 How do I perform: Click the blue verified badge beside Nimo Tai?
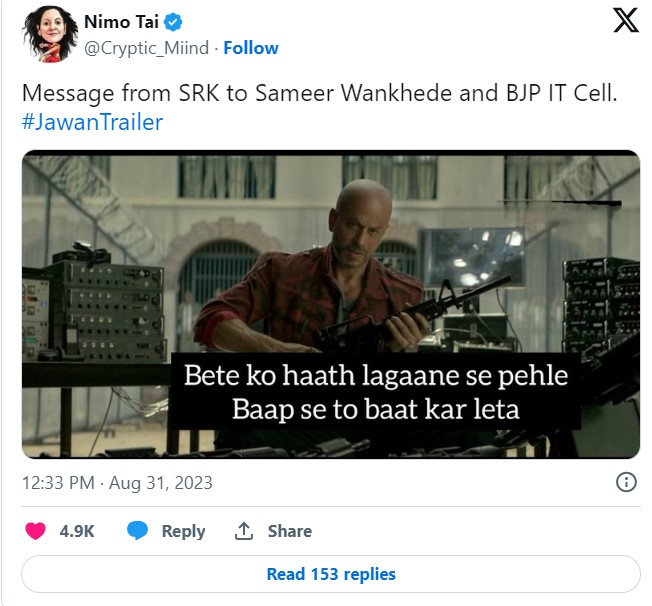[173, 22]
